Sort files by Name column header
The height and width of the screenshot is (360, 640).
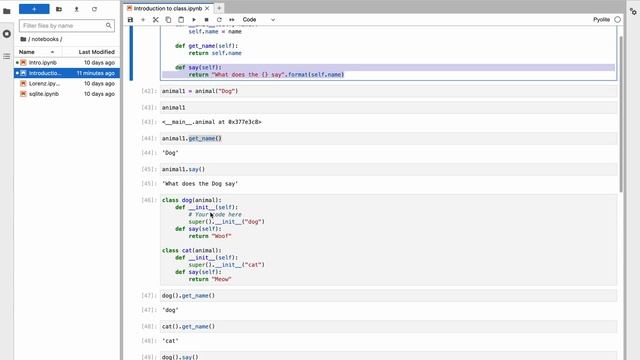(x=38, y=52)
